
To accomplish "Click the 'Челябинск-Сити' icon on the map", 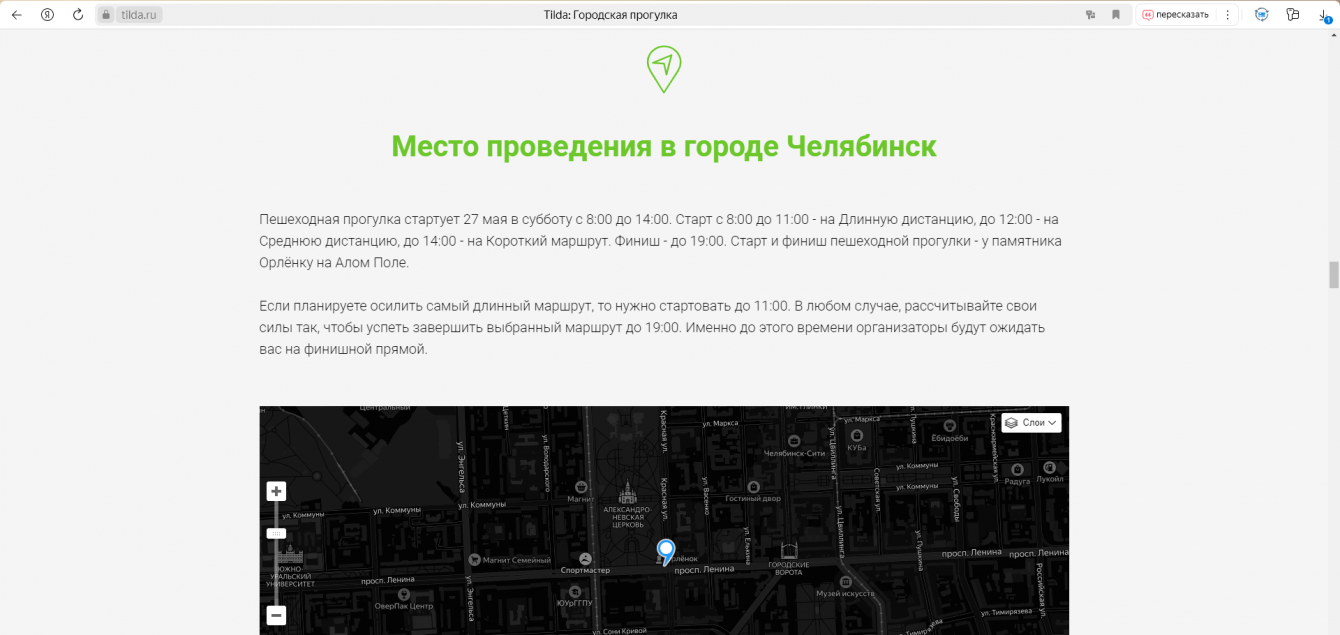I will 795,439.
